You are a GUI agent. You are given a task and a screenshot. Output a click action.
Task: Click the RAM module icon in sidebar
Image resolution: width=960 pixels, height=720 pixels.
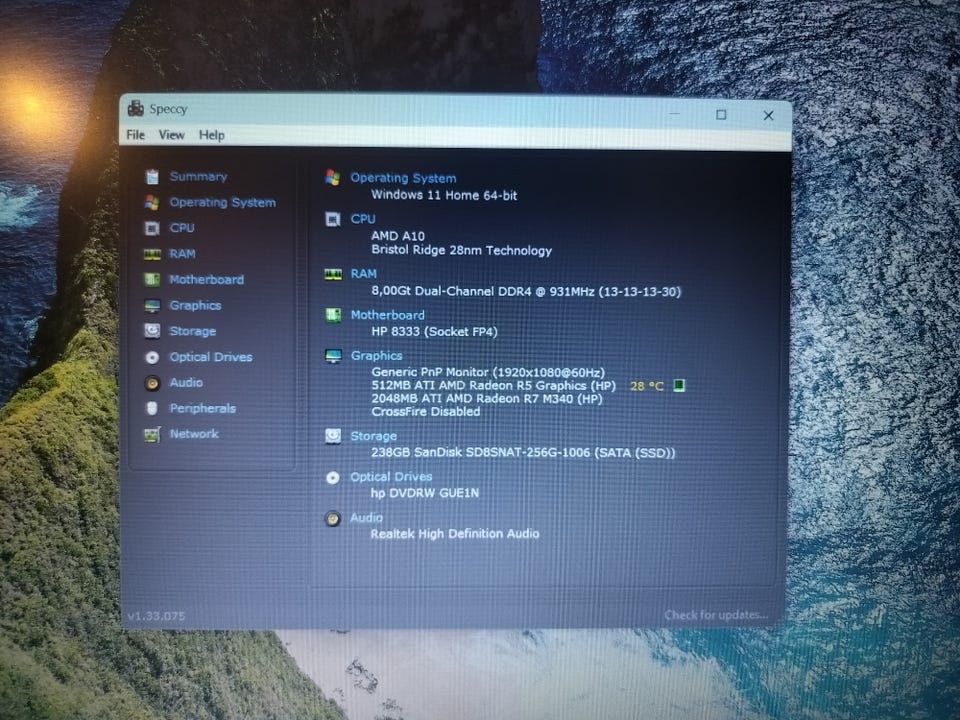[x=152, y=254]
